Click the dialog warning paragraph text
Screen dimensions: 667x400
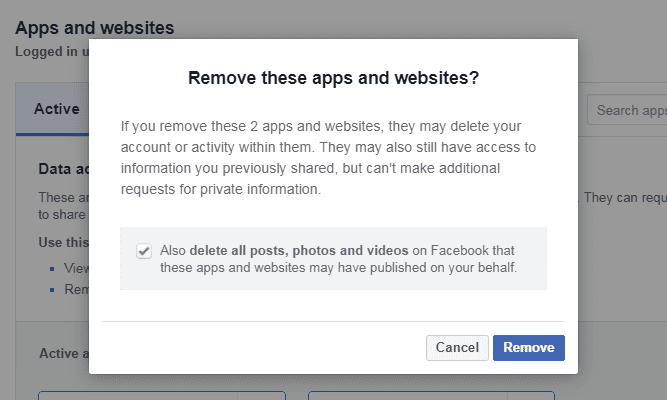coord(328,157)
